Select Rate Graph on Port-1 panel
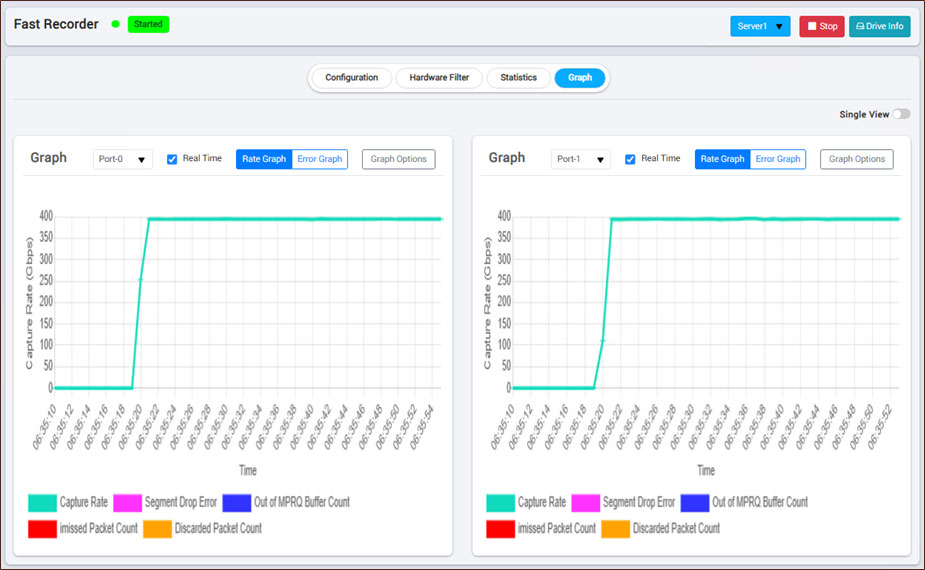925x570 pixels. [722, 159]
